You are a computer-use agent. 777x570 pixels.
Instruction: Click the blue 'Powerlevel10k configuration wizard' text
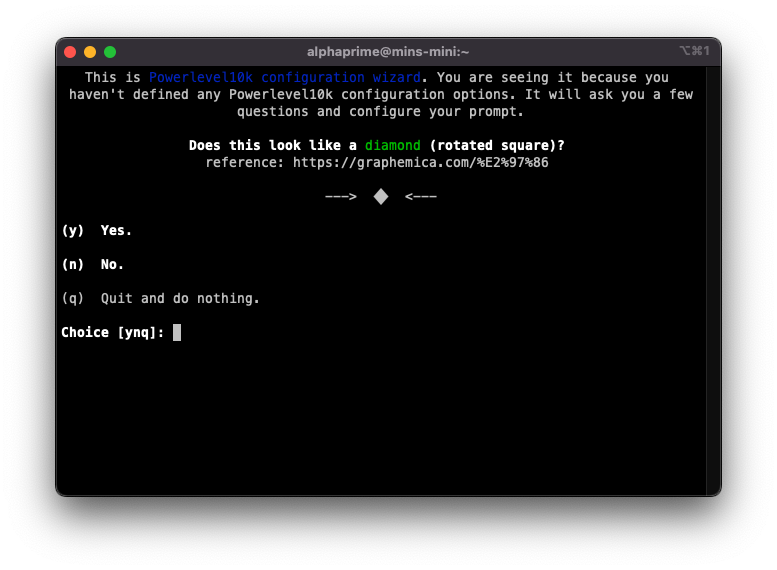pyautogui.click(x=285, y=78)
